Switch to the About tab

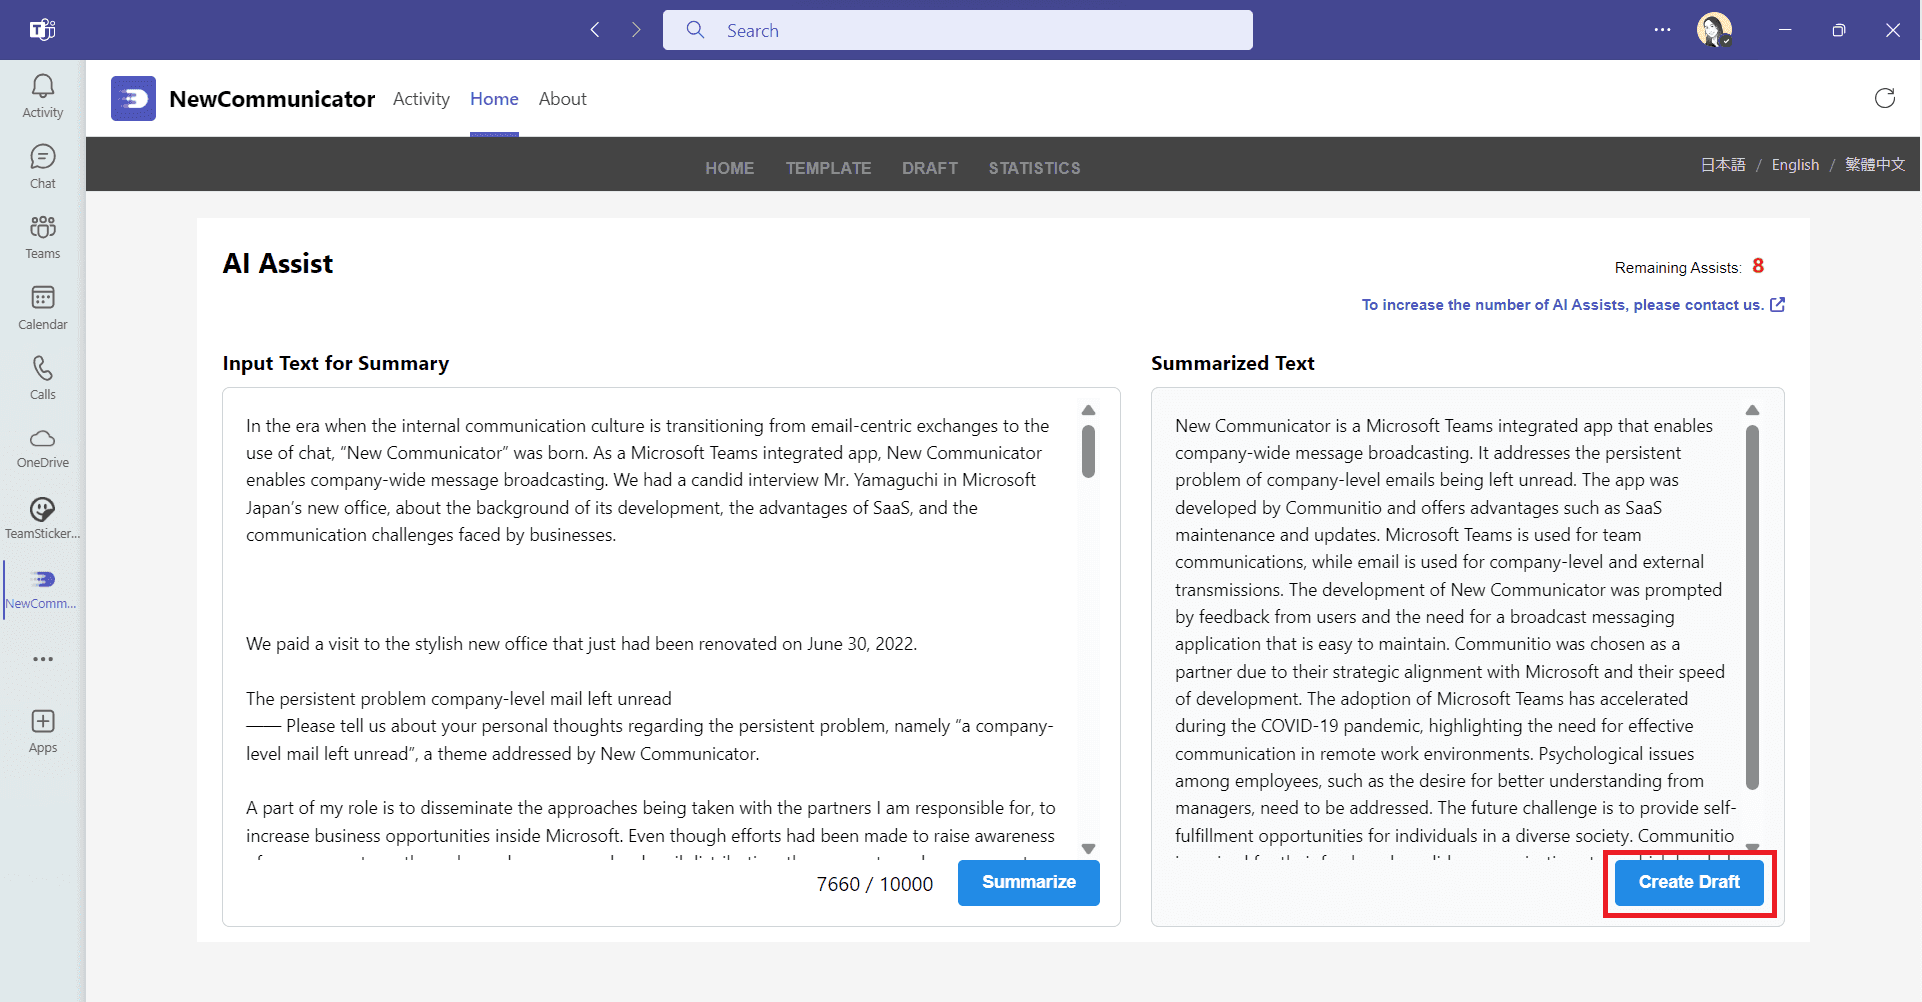click(562, 99)
